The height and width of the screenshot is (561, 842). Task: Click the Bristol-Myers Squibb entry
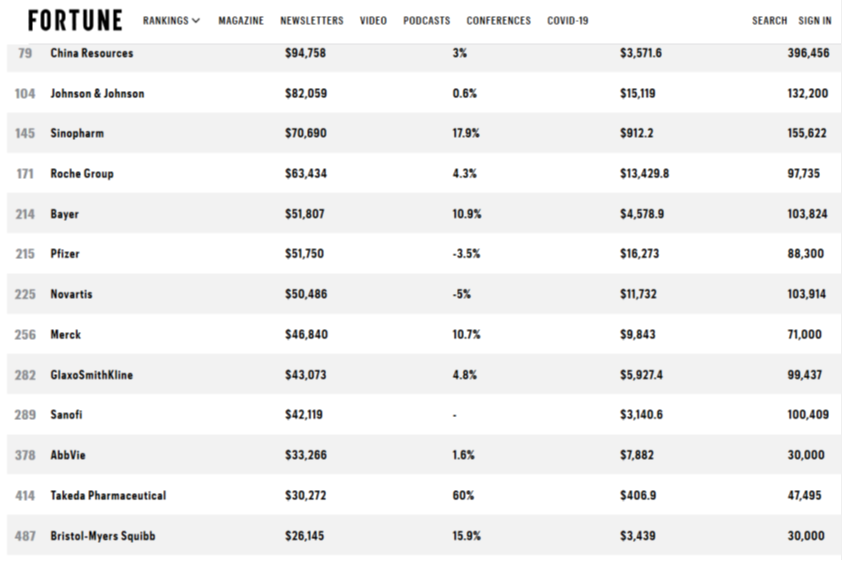pyautogui.click(x=103, y=536)
